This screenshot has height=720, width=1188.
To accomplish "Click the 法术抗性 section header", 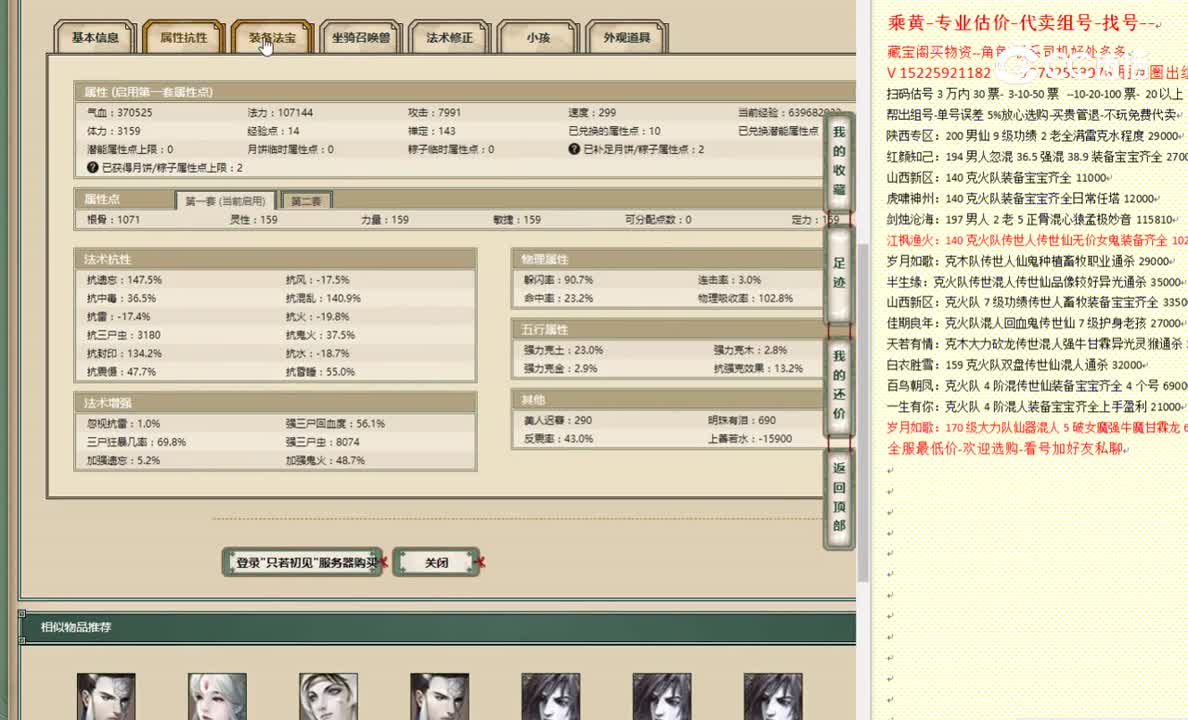I will (x=275, y=259).
